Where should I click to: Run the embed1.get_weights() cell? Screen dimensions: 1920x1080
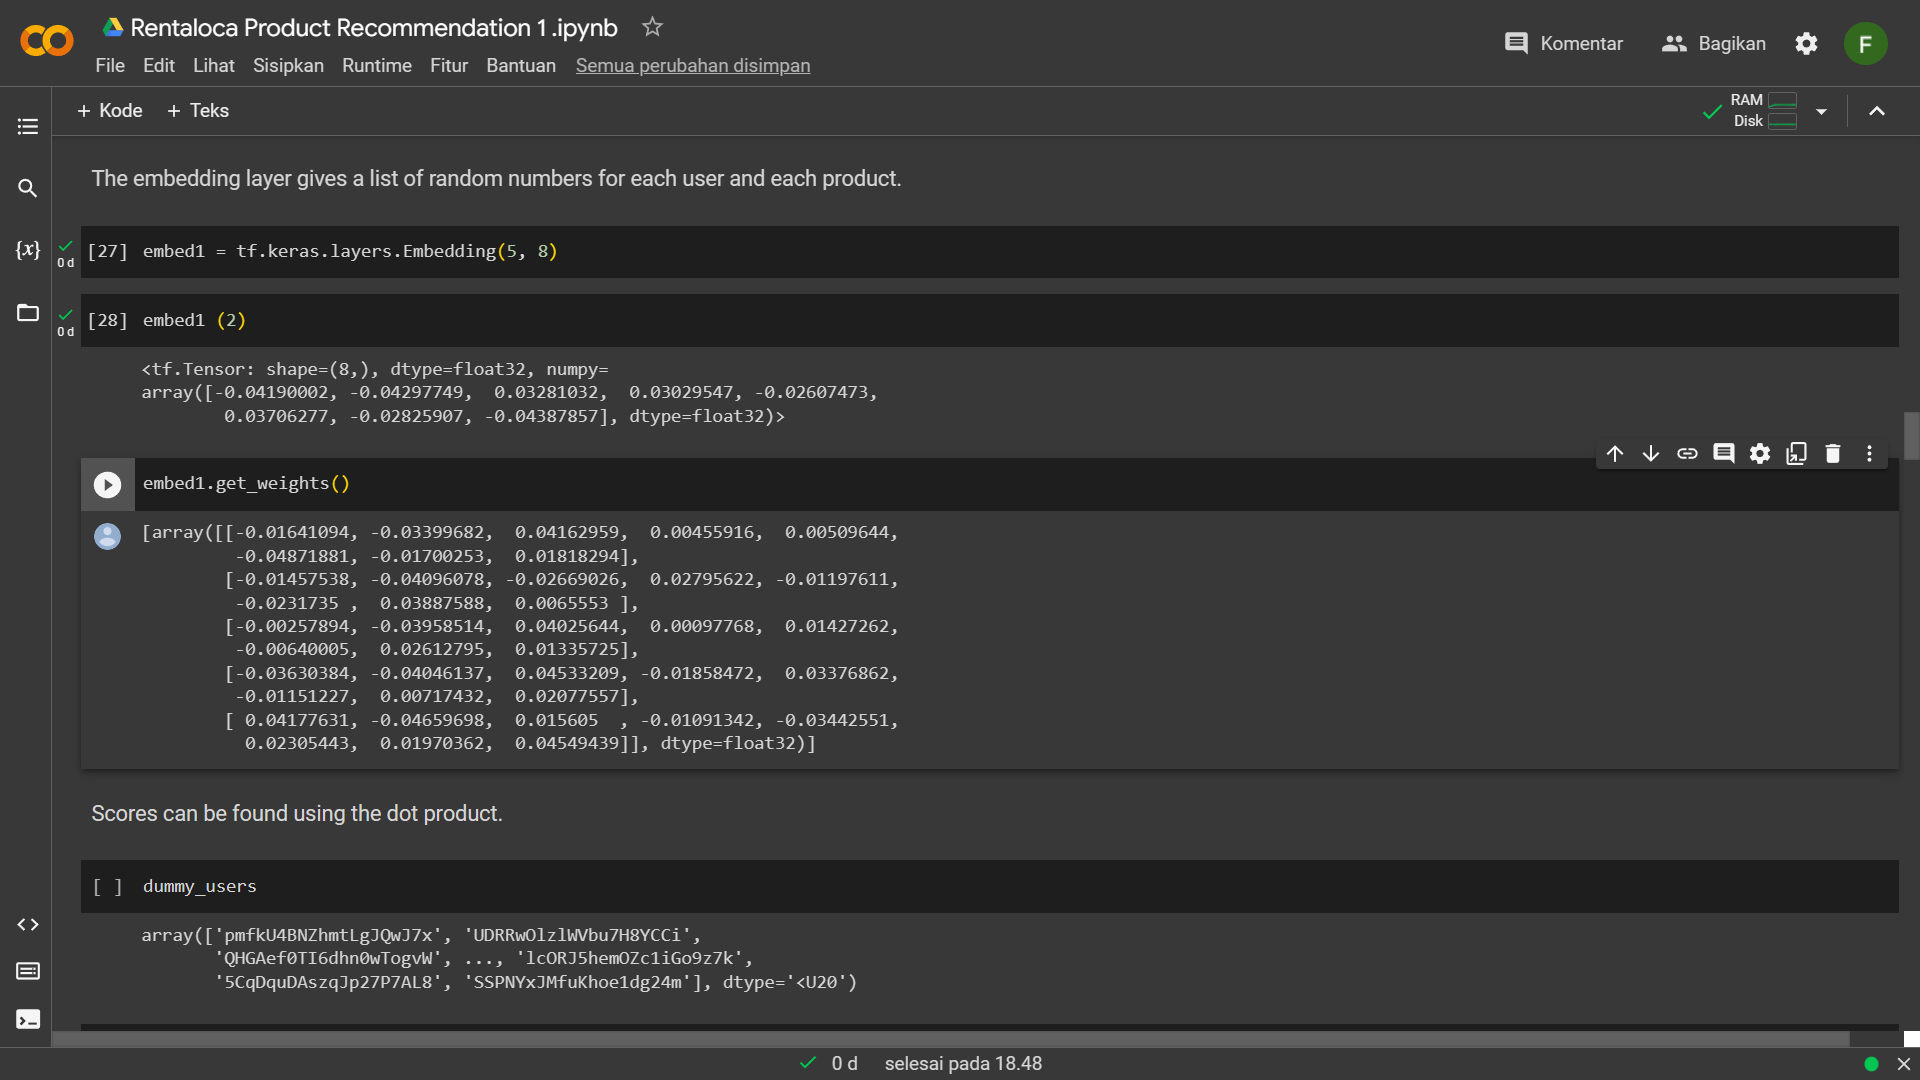[x=107, y=484]
